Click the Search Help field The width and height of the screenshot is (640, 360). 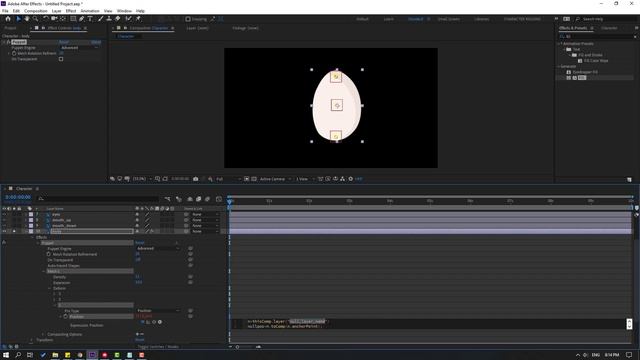pyautogui.click(x=607, y=19)
